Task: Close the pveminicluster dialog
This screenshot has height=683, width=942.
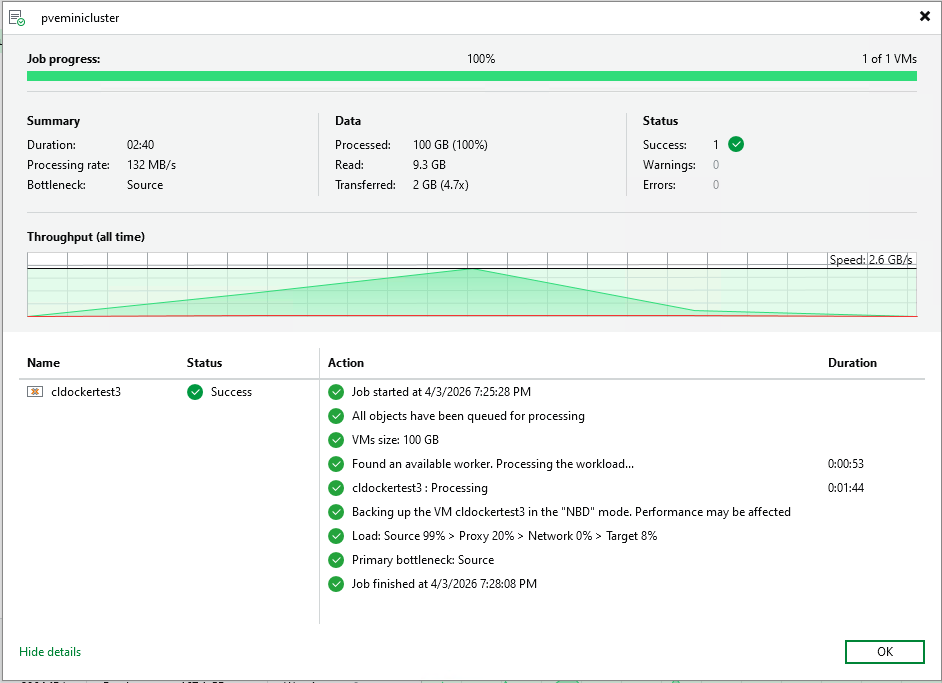Action: [924, 16]
